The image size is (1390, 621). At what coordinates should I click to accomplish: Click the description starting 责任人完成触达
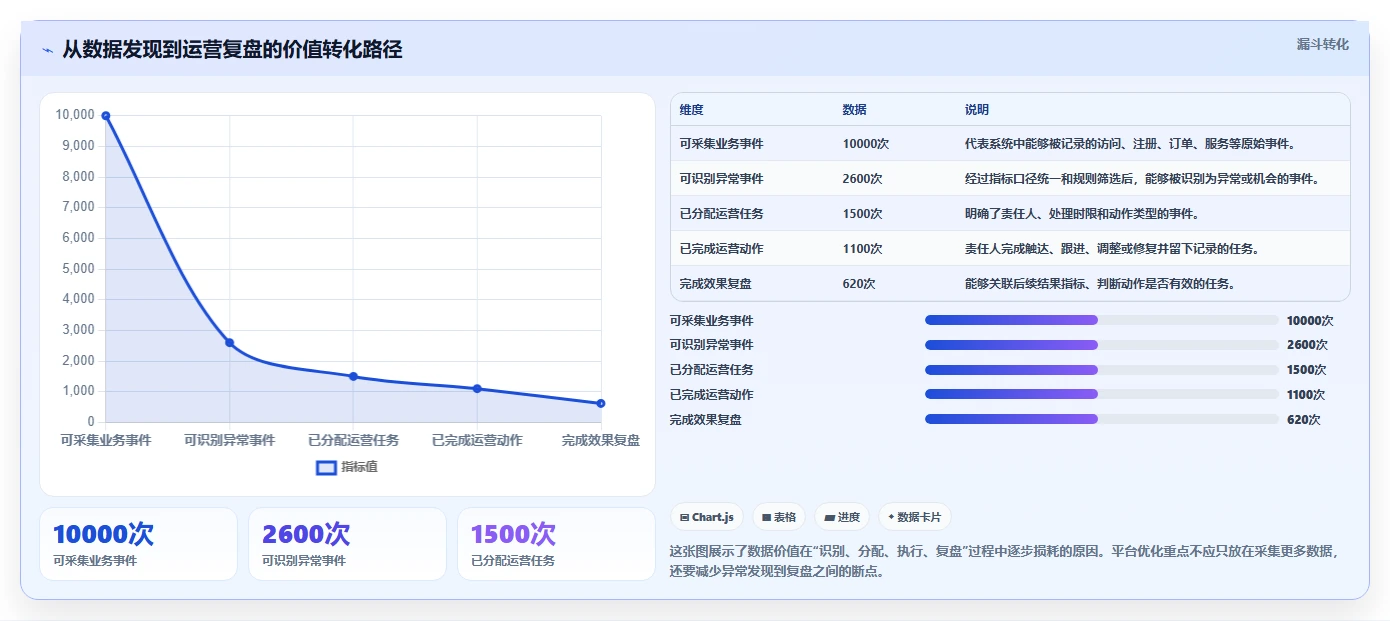point(1111,249)
